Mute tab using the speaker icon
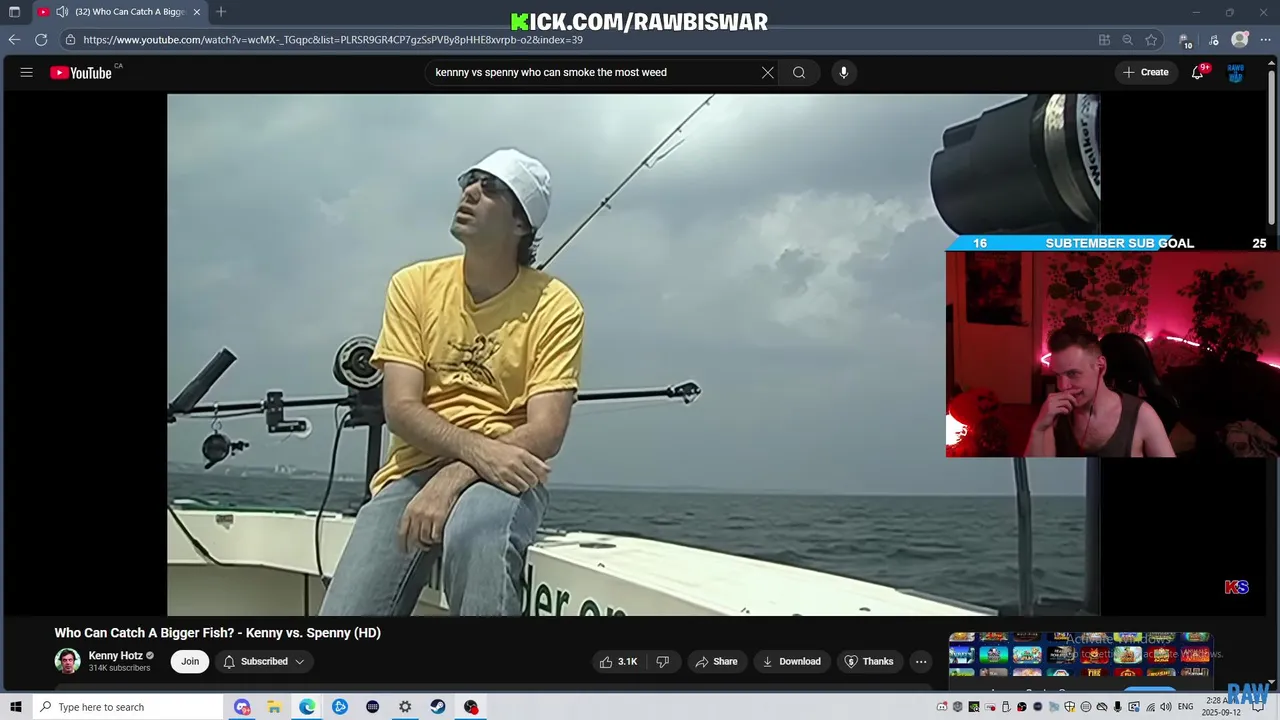The height and width of the screenshot is (720, 1280). pos(62,12)
